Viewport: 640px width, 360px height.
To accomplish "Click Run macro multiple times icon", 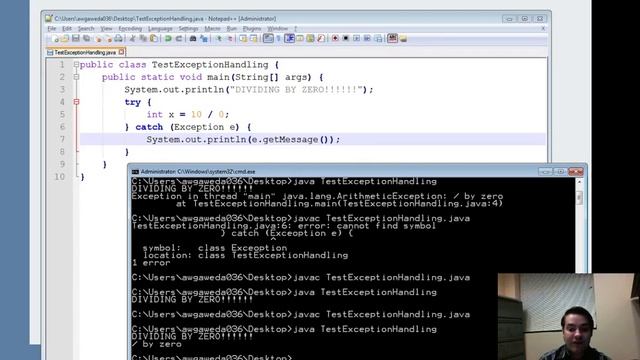I will 367,39.
